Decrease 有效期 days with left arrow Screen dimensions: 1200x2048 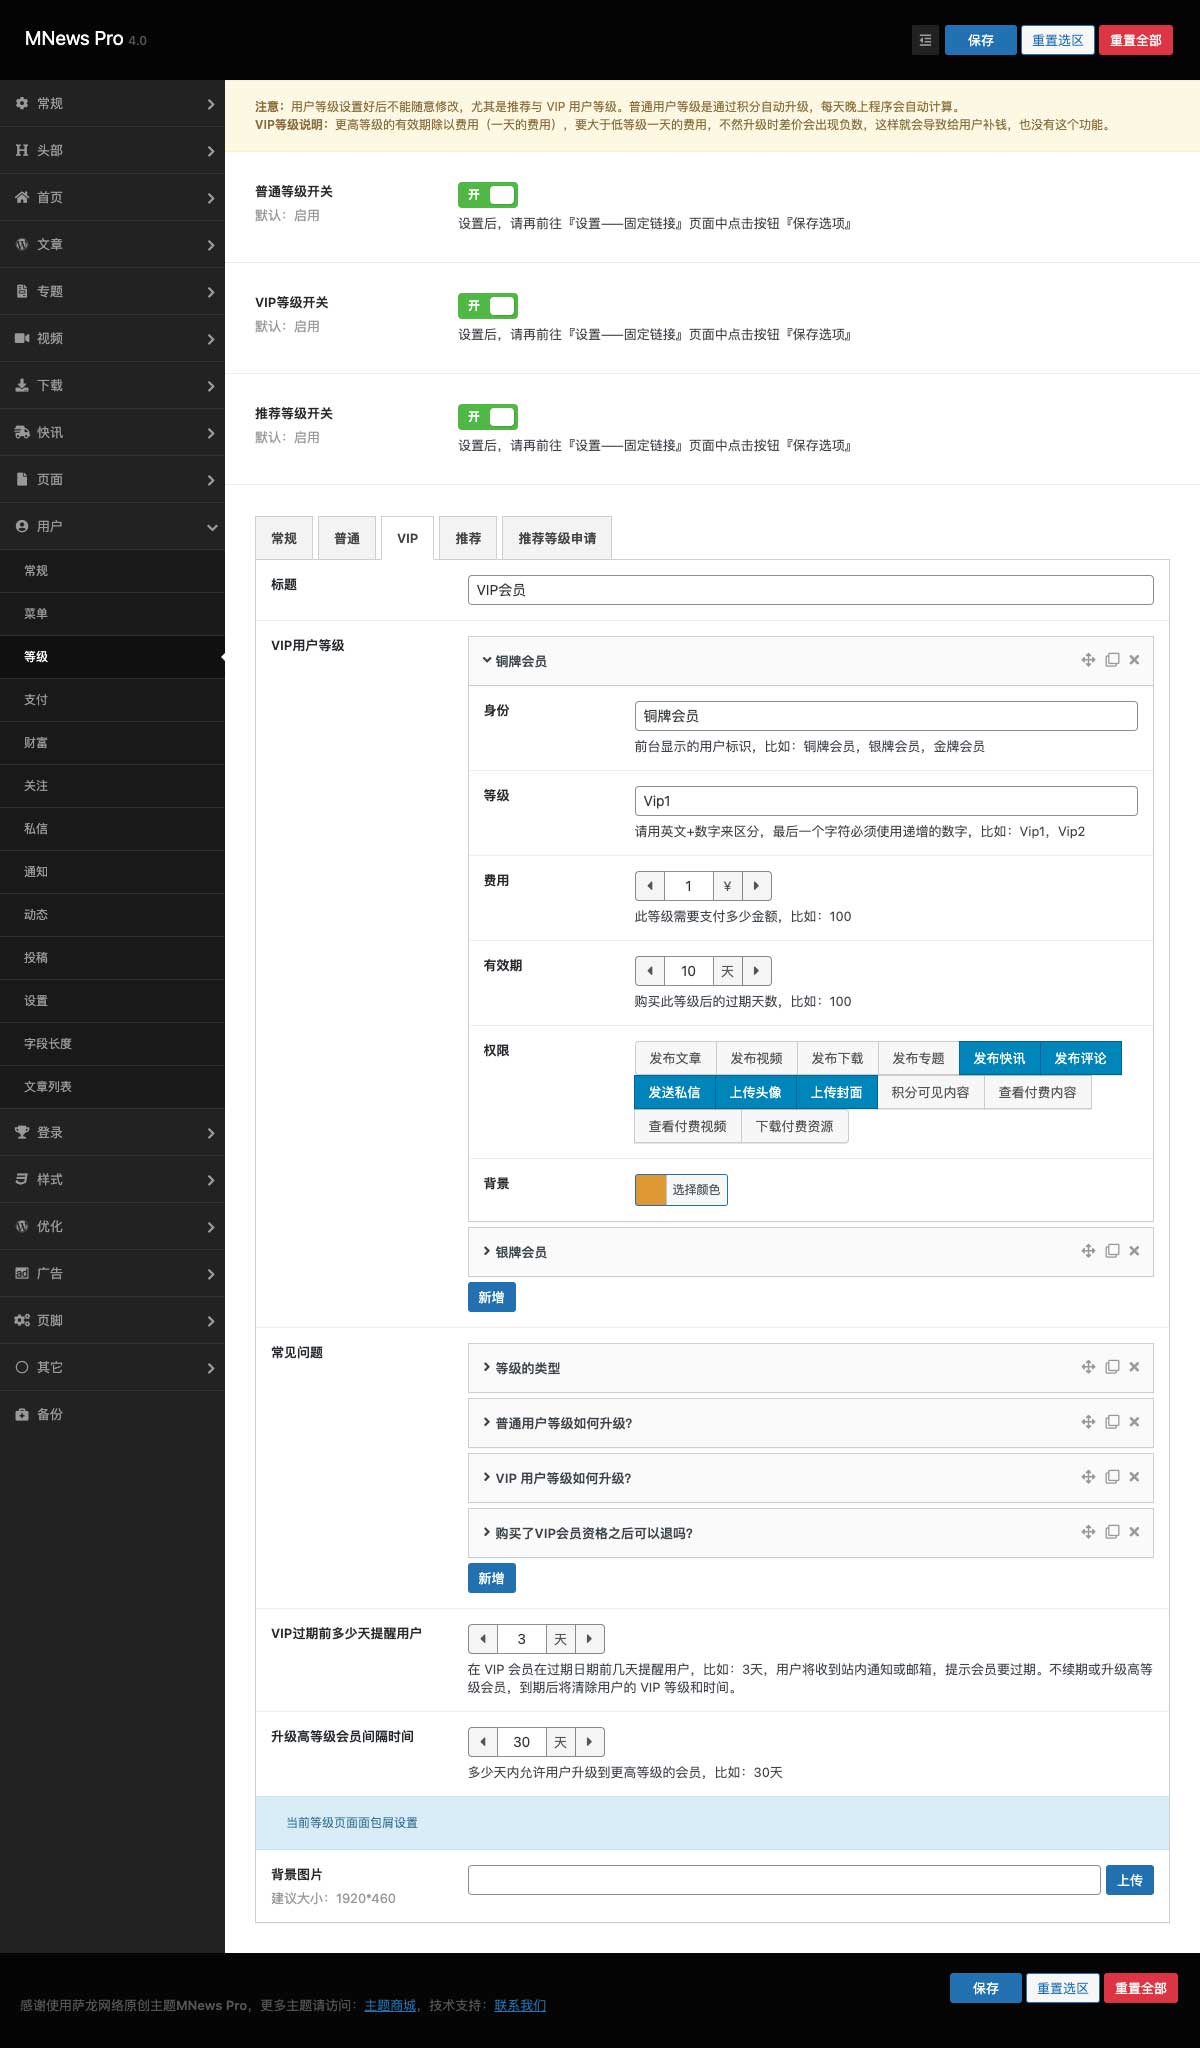pyautogui.click(x=650, y=971)
